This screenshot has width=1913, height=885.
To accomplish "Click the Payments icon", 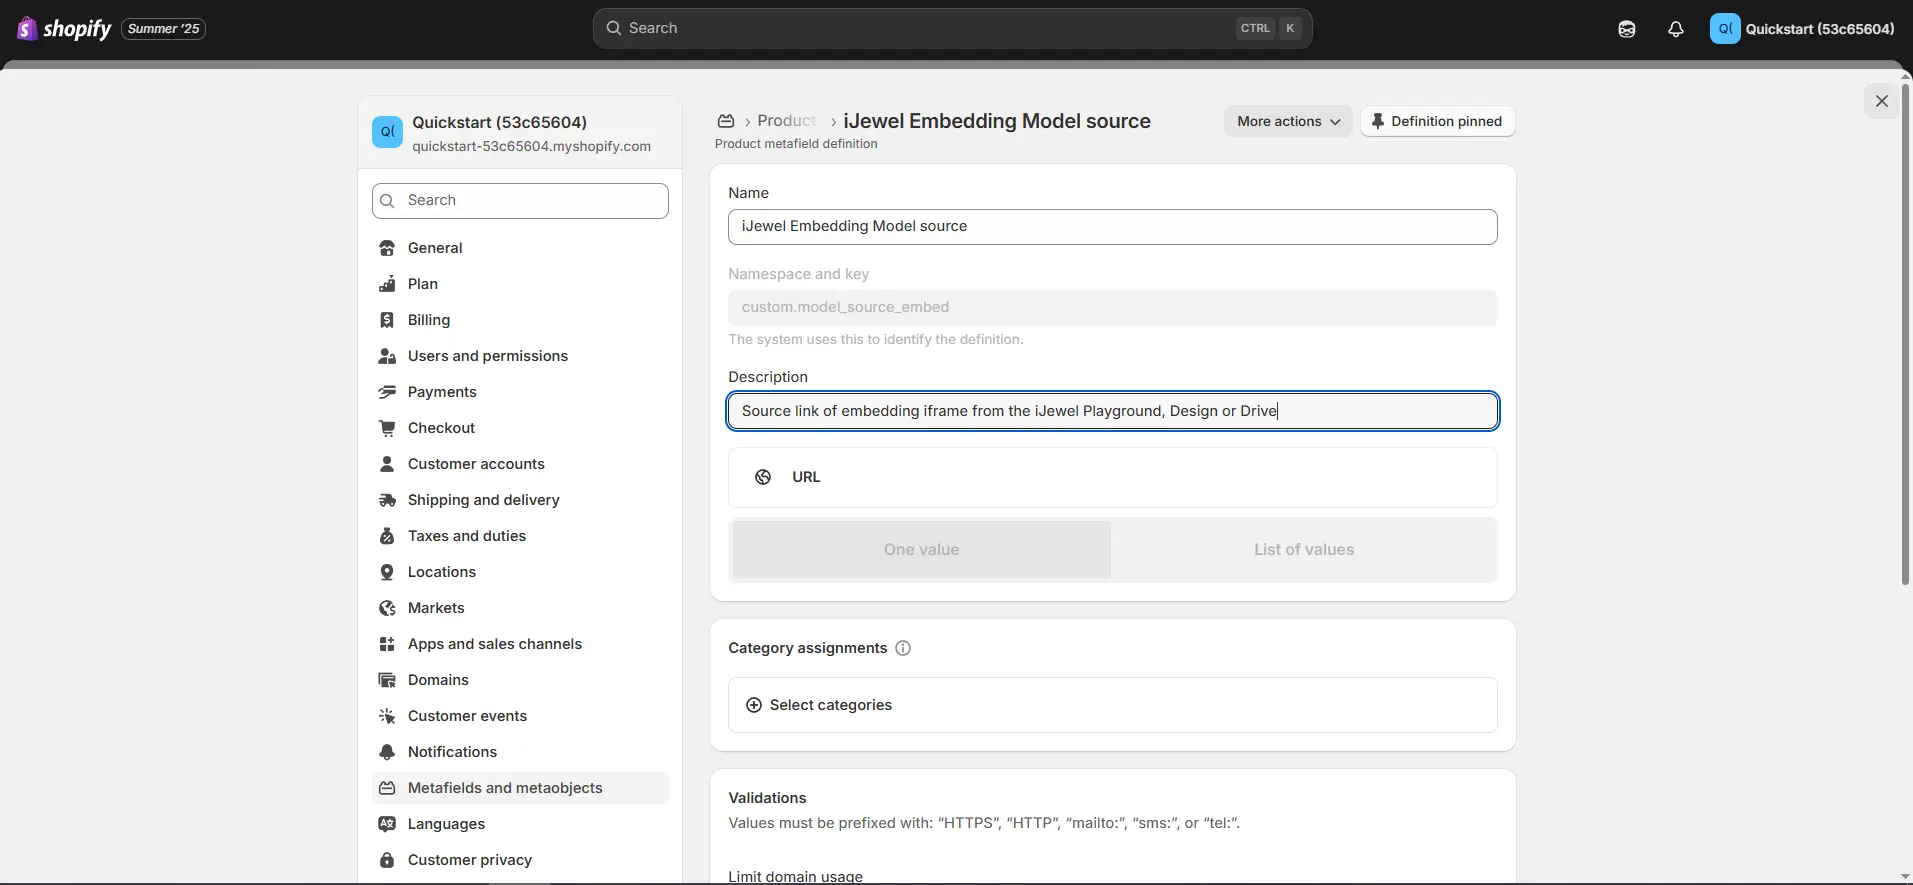I will (387, 392).
